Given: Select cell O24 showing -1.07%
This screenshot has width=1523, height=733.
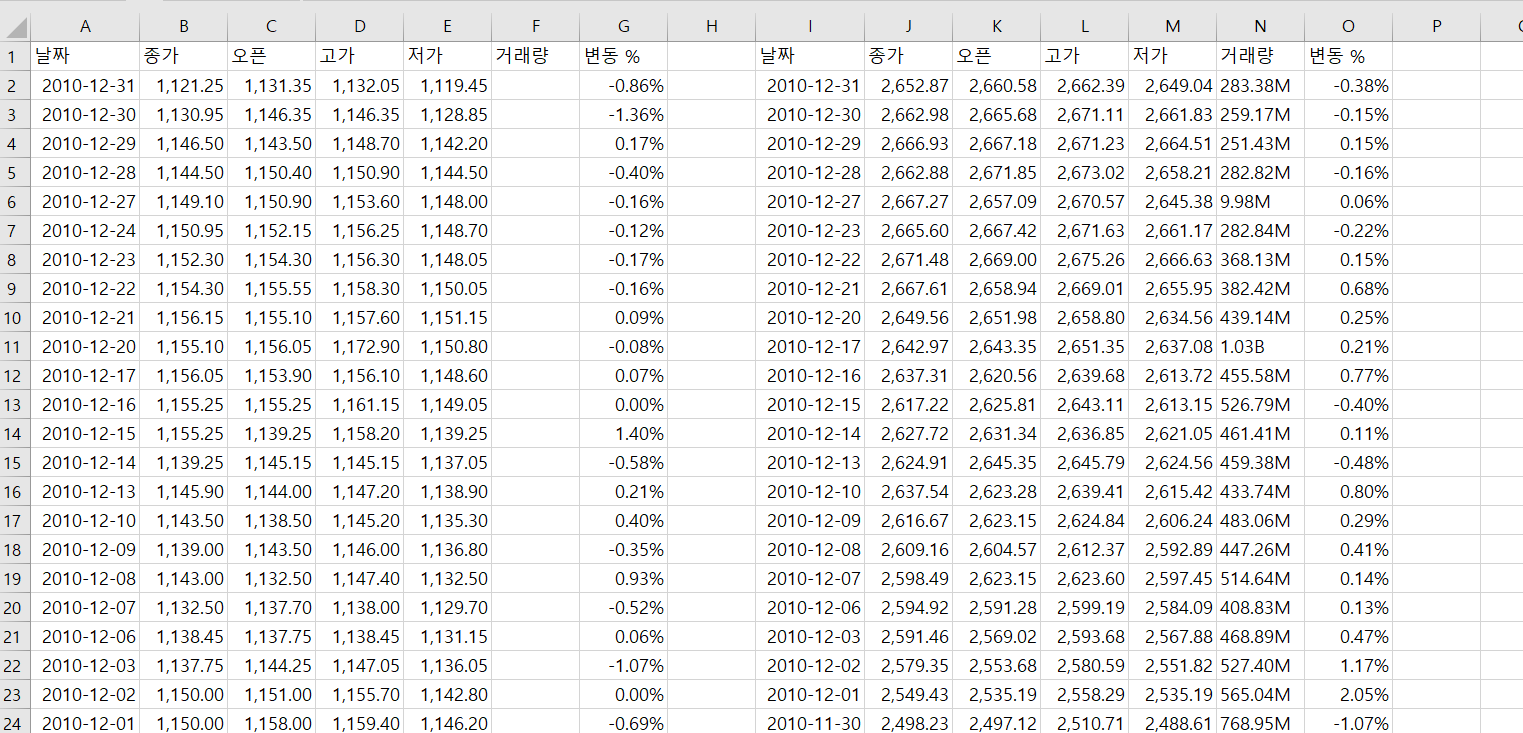Looking at the screenshot, I should coord(1348,723).
